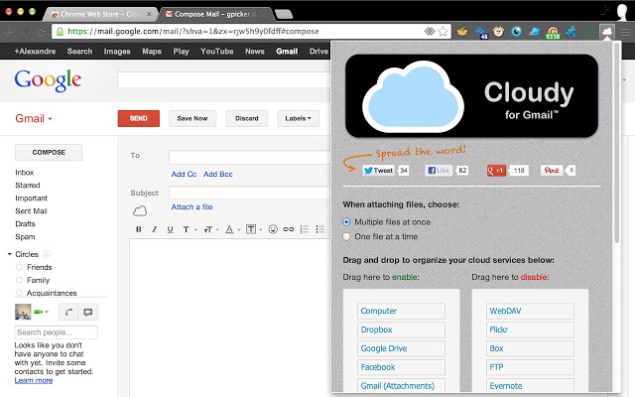
Task: Select Multiple files at once option
Action: coord(346,222)
